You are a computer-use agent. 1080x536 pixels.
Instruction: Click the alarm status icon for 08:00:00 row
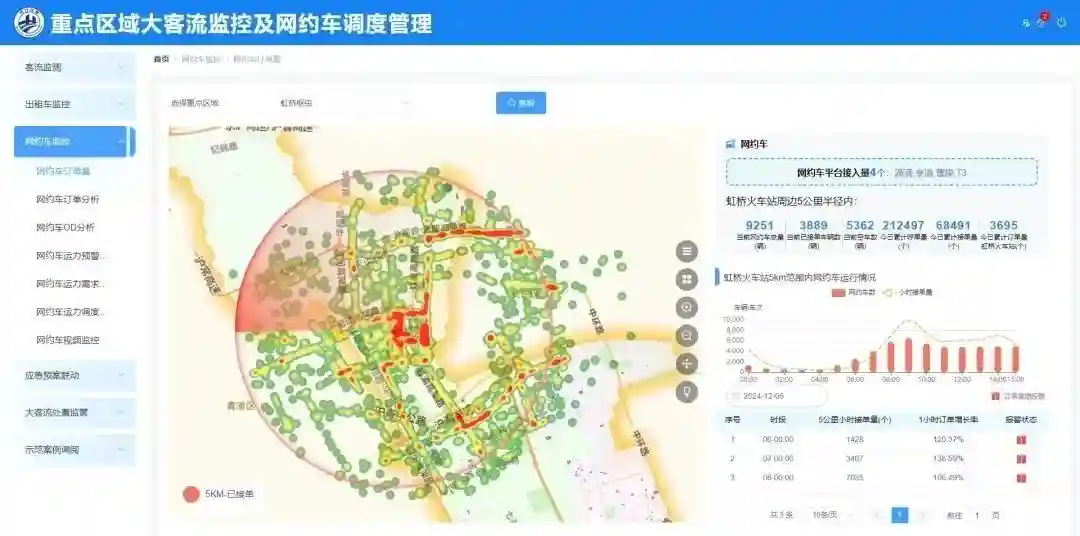[x=1021, y=477]
